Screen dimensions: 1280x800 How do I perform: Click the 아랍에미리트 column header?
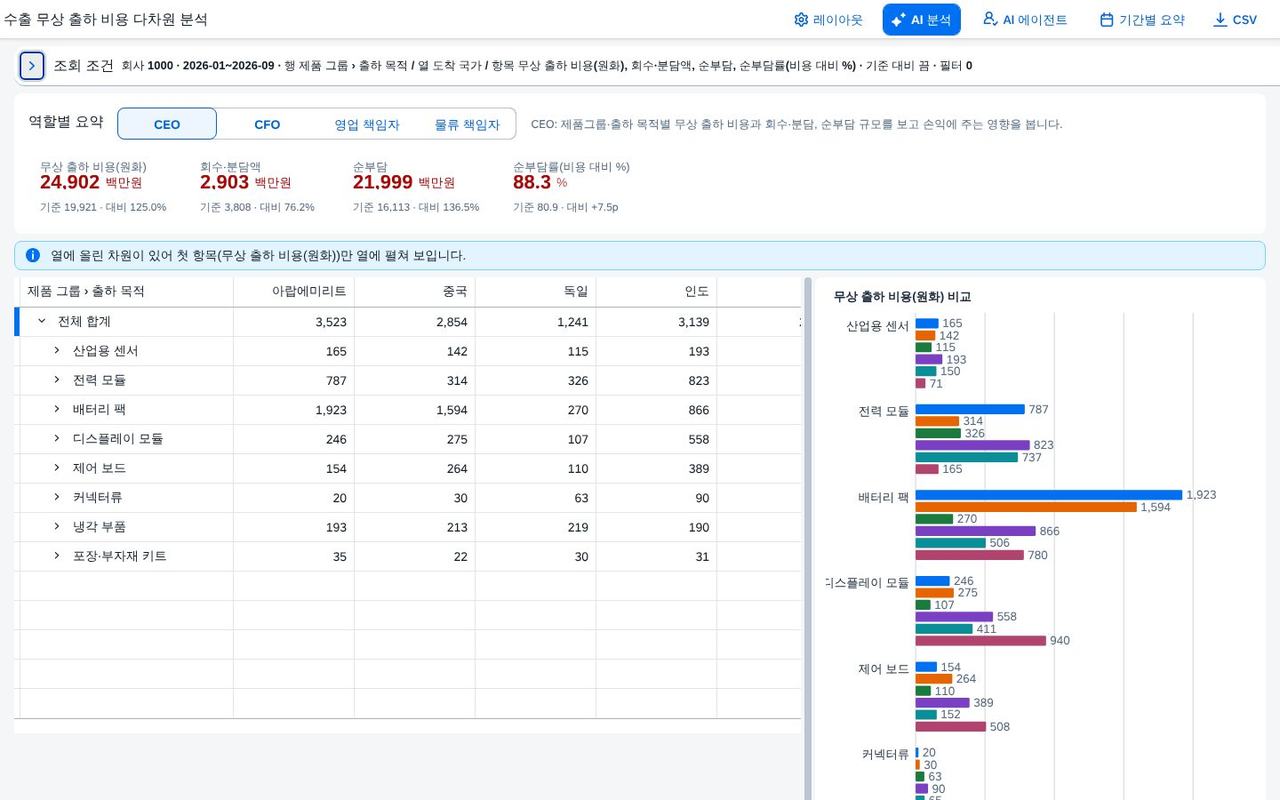tap(294, 292)
